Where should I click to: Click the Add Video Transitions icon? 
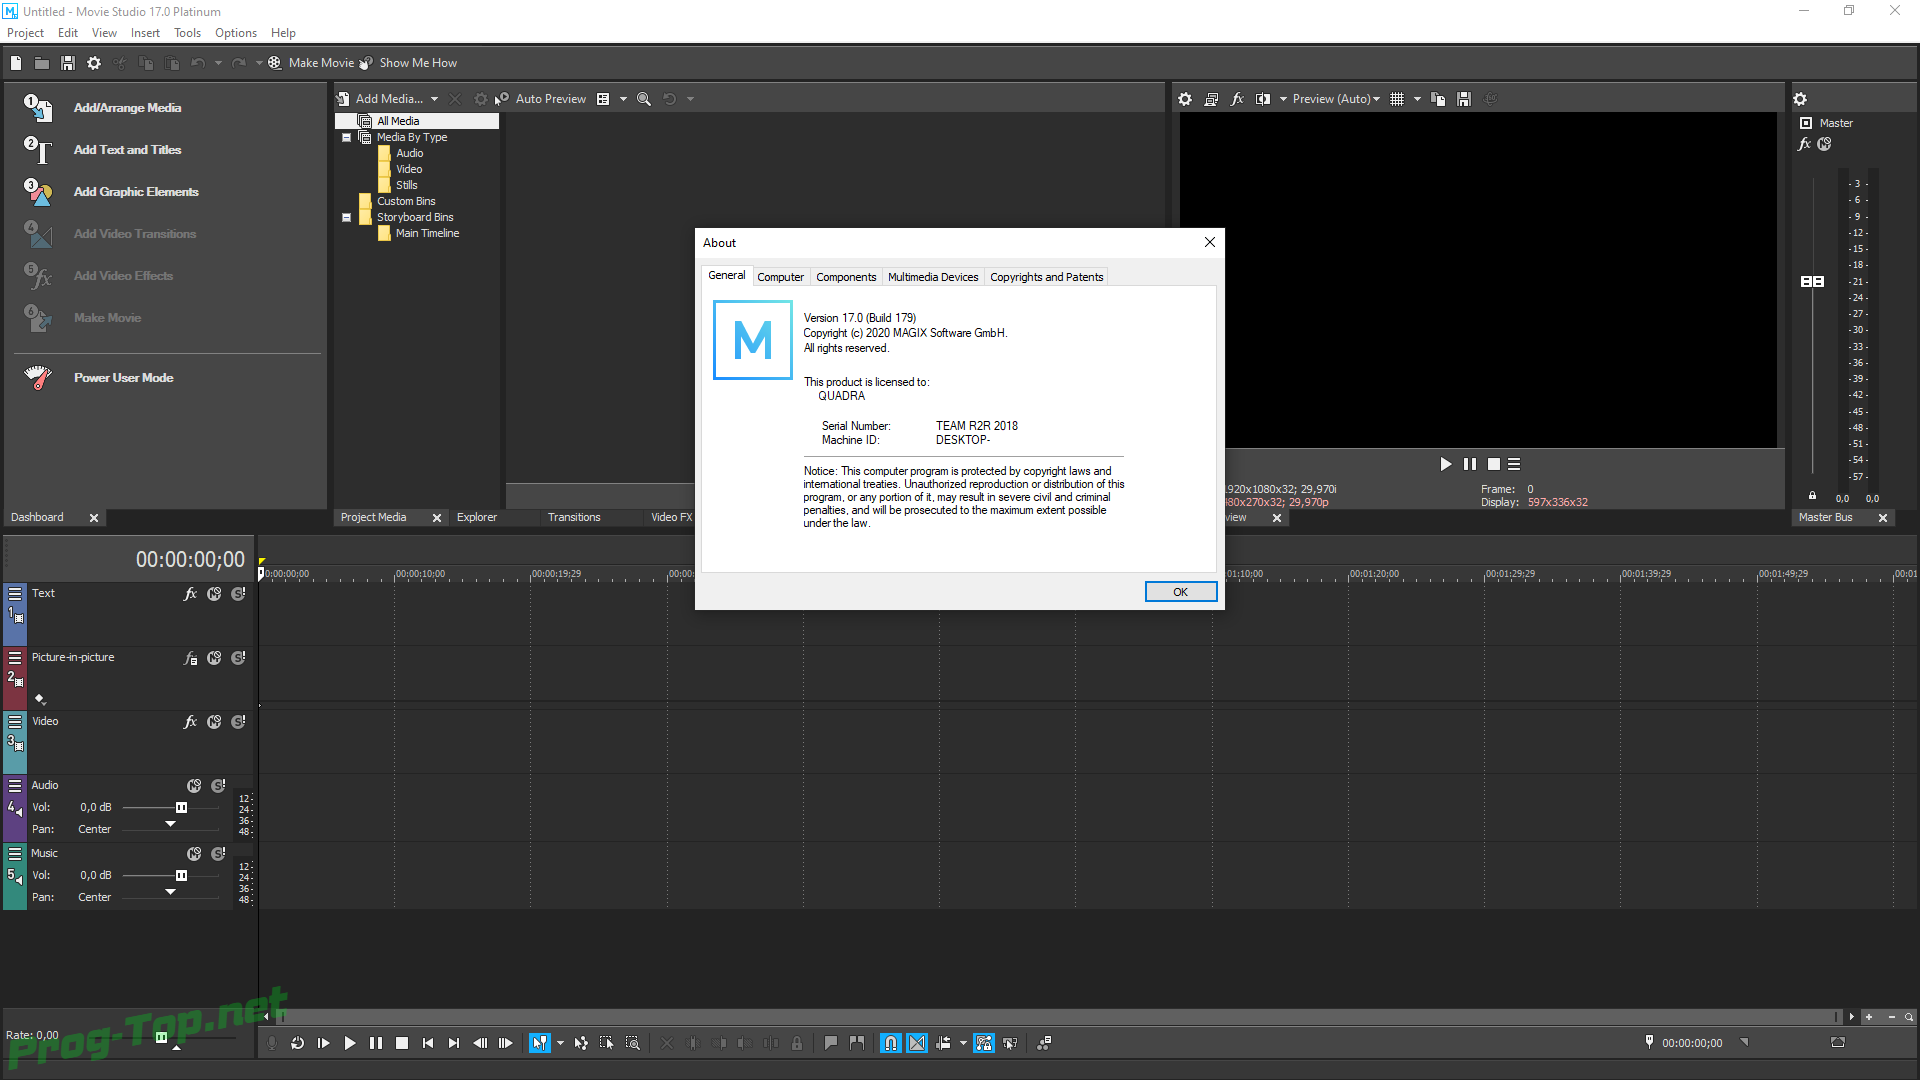click(x=36, y=233)
